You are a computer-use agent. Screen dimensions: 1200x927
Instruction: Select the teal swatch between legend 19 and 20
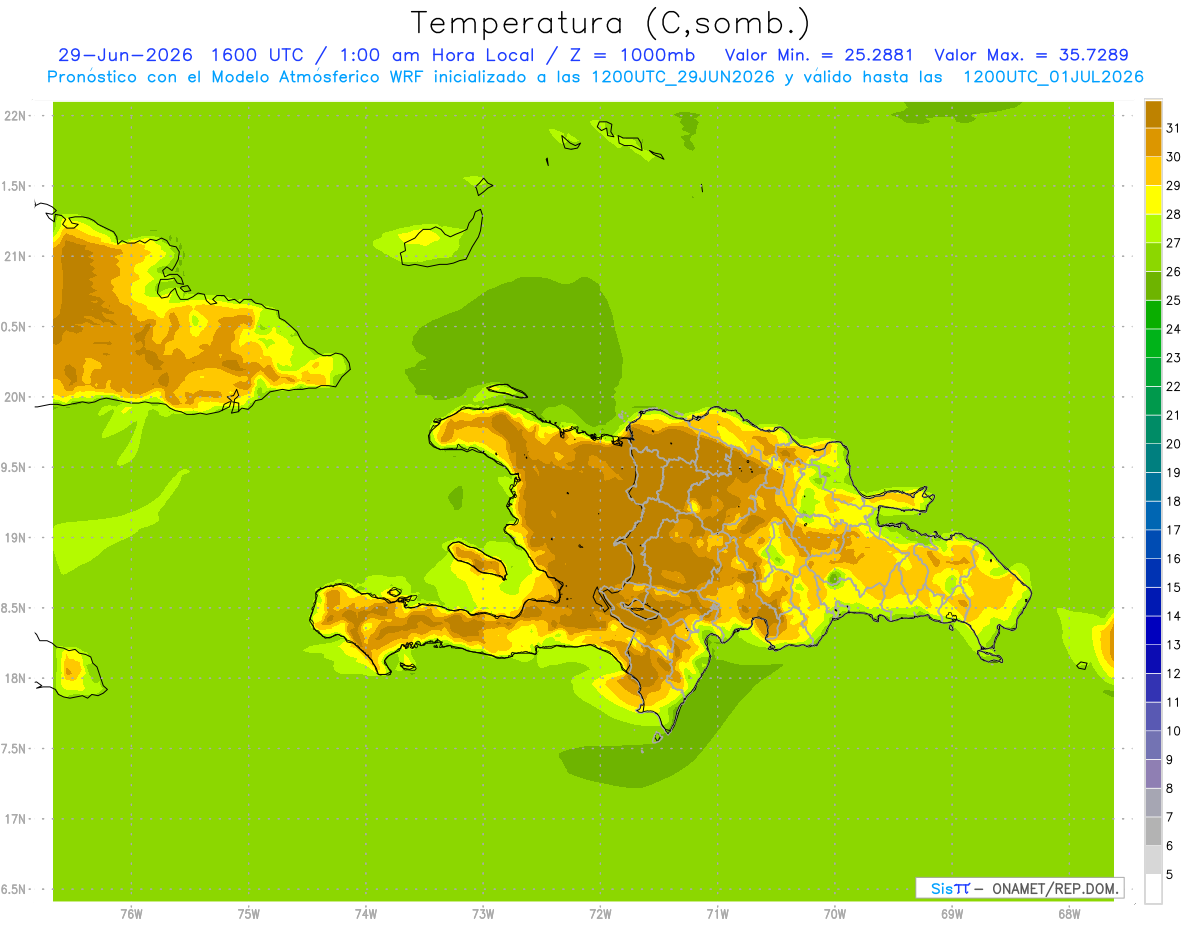(1153, 458)
